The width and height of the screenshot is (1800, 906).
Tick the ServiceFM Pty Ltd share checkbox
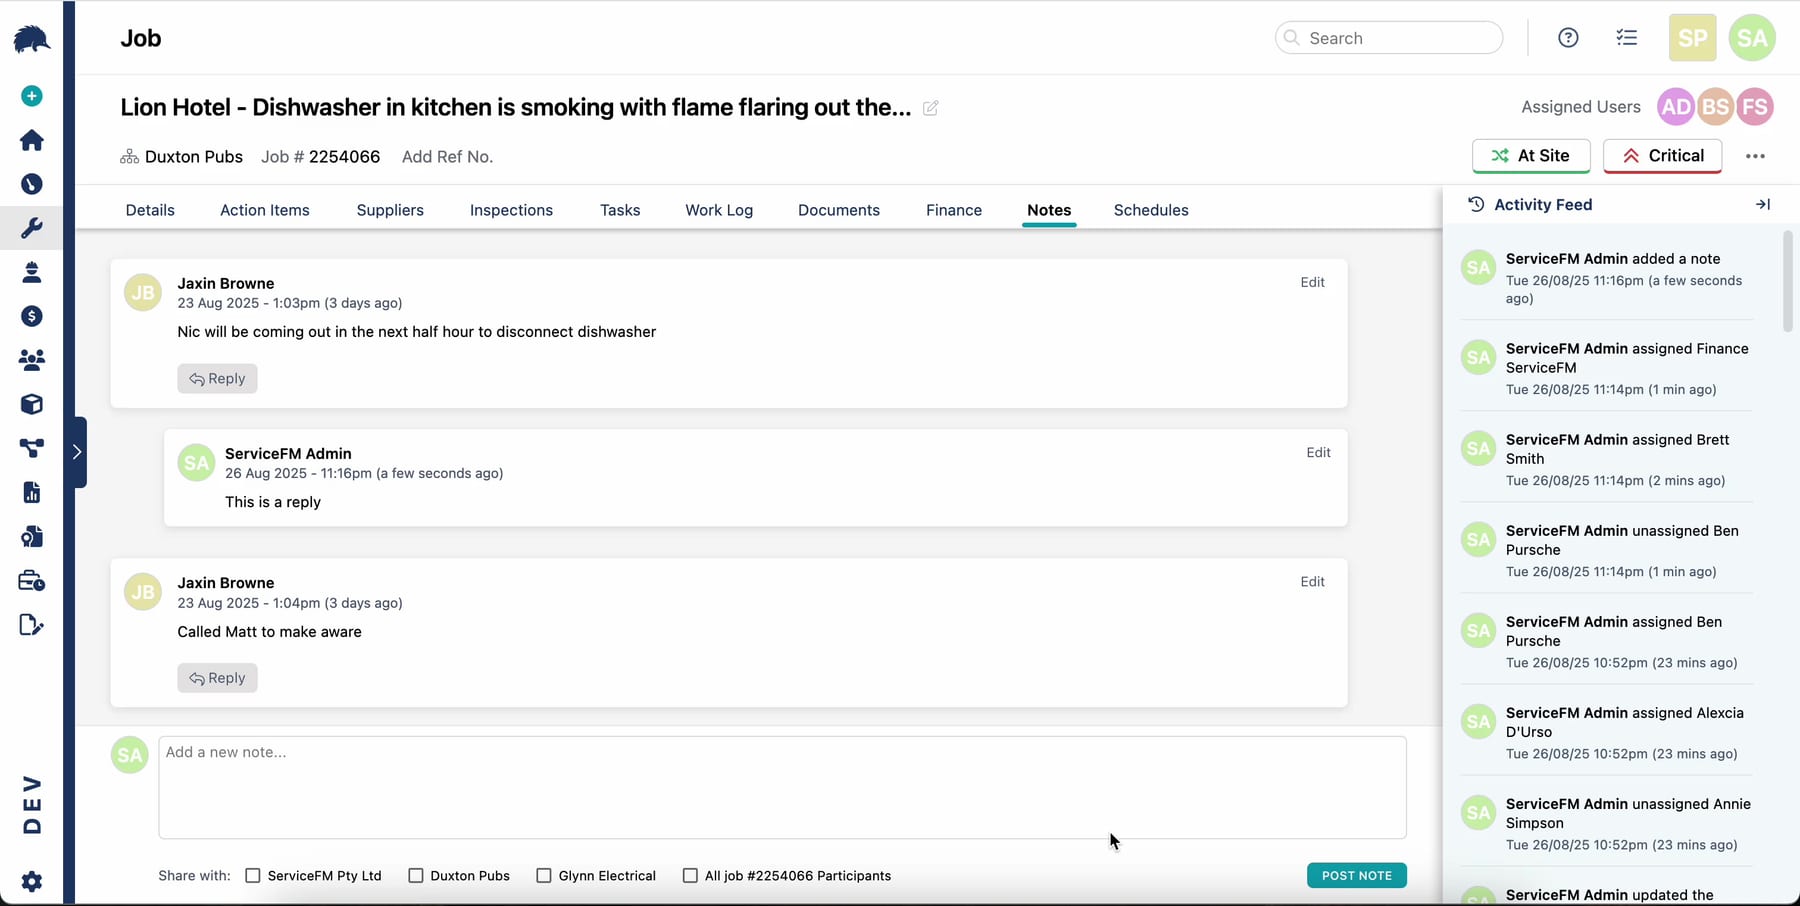pyautogui.click(x=253, y=876)
